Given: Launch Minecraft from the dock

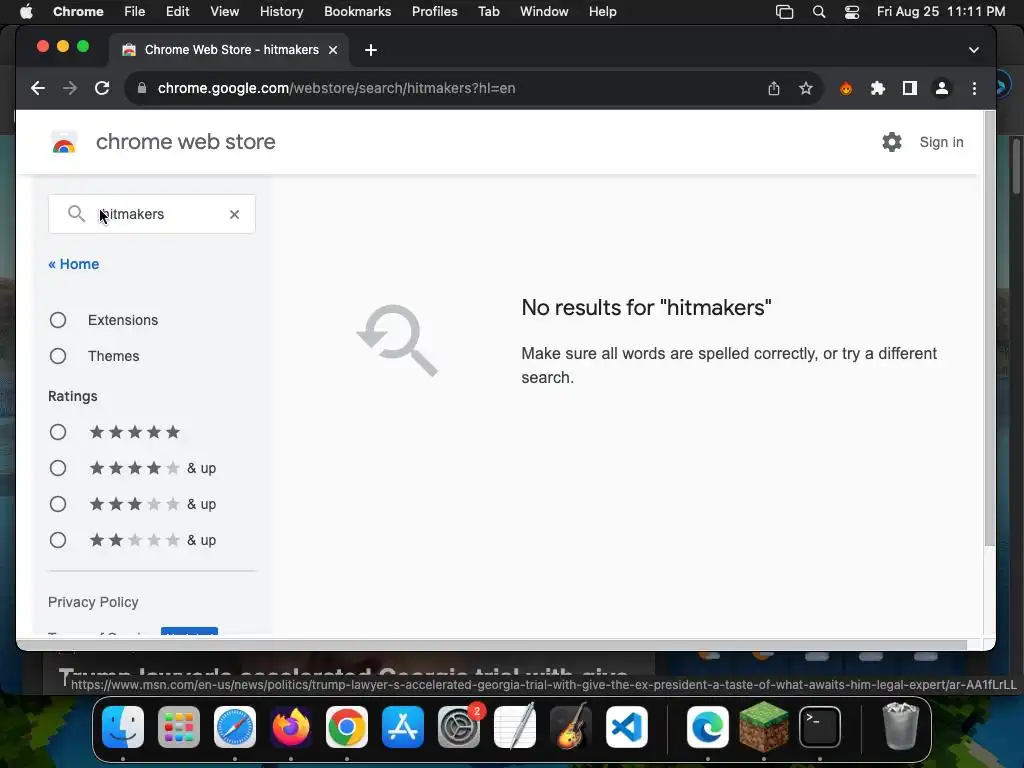Looking at the screenshot, I should 763,727.
